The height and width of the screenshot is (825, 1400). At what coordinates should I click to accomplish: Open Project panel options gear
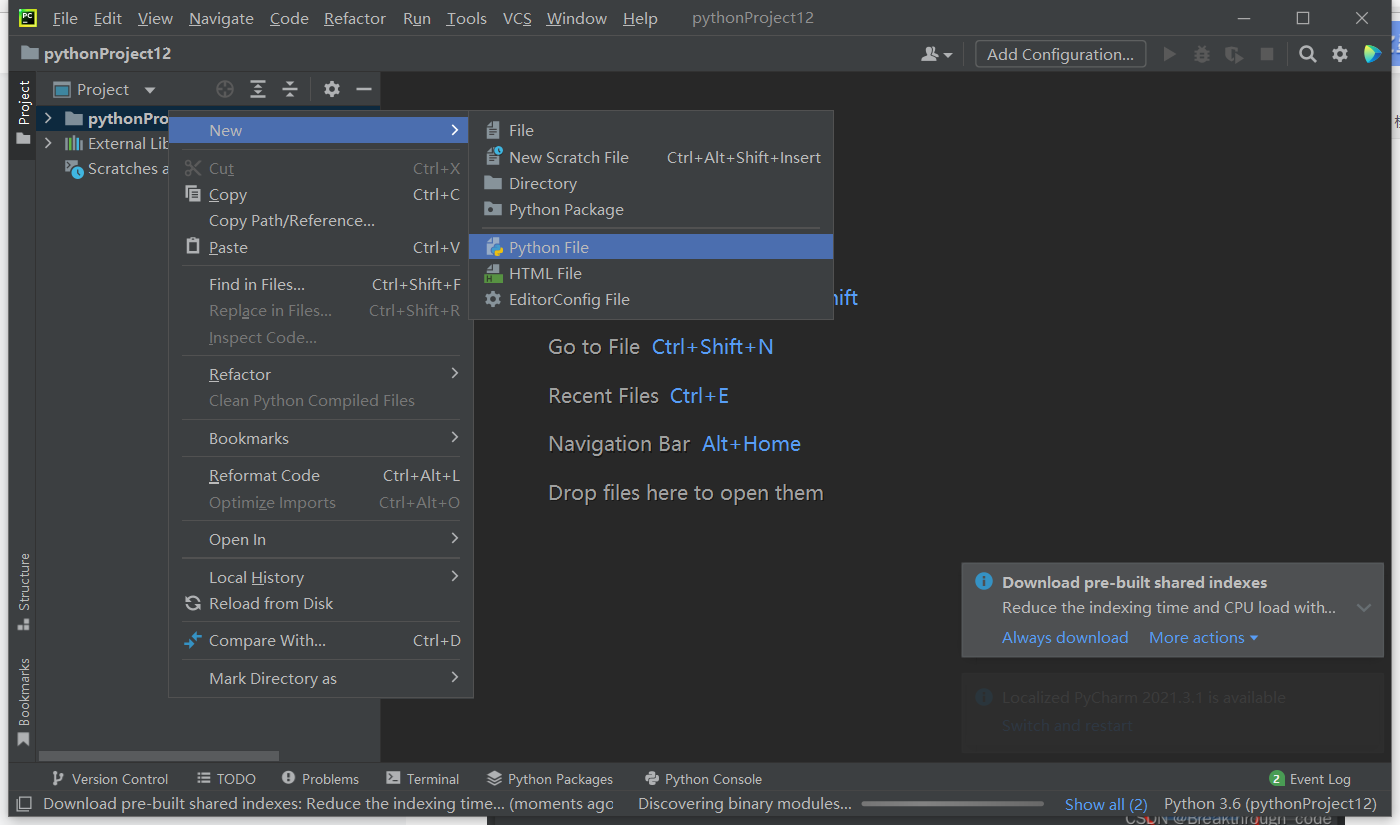[x=332, y=89]
